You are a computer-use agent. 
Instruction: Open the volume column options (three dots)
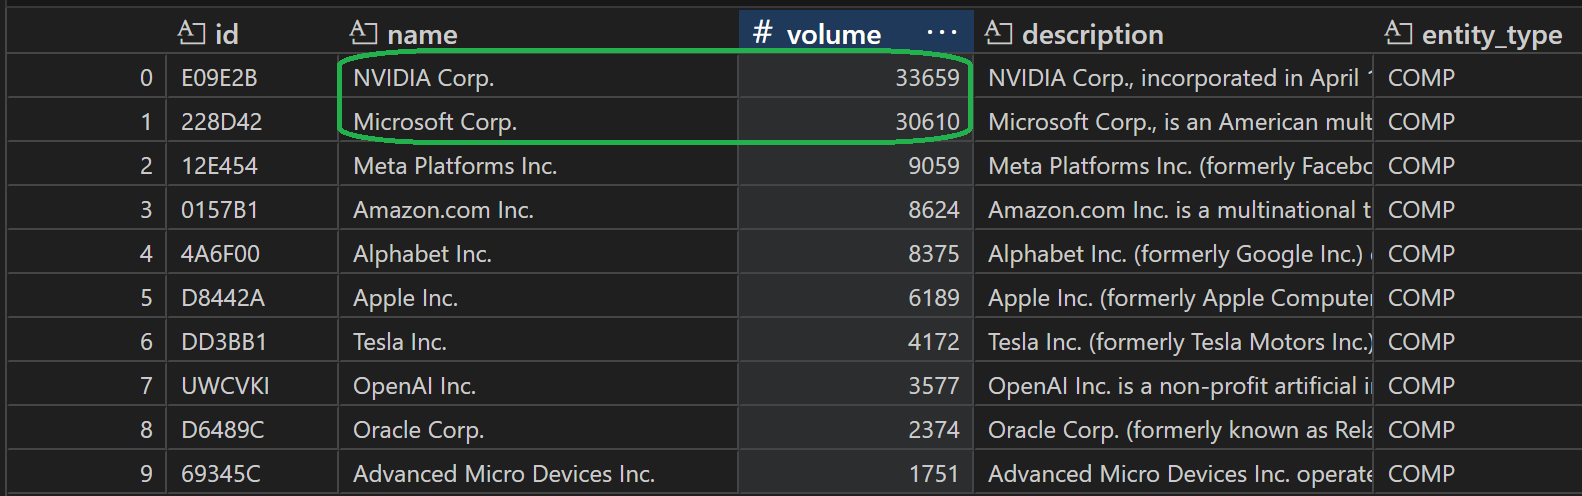coord(942,33)
